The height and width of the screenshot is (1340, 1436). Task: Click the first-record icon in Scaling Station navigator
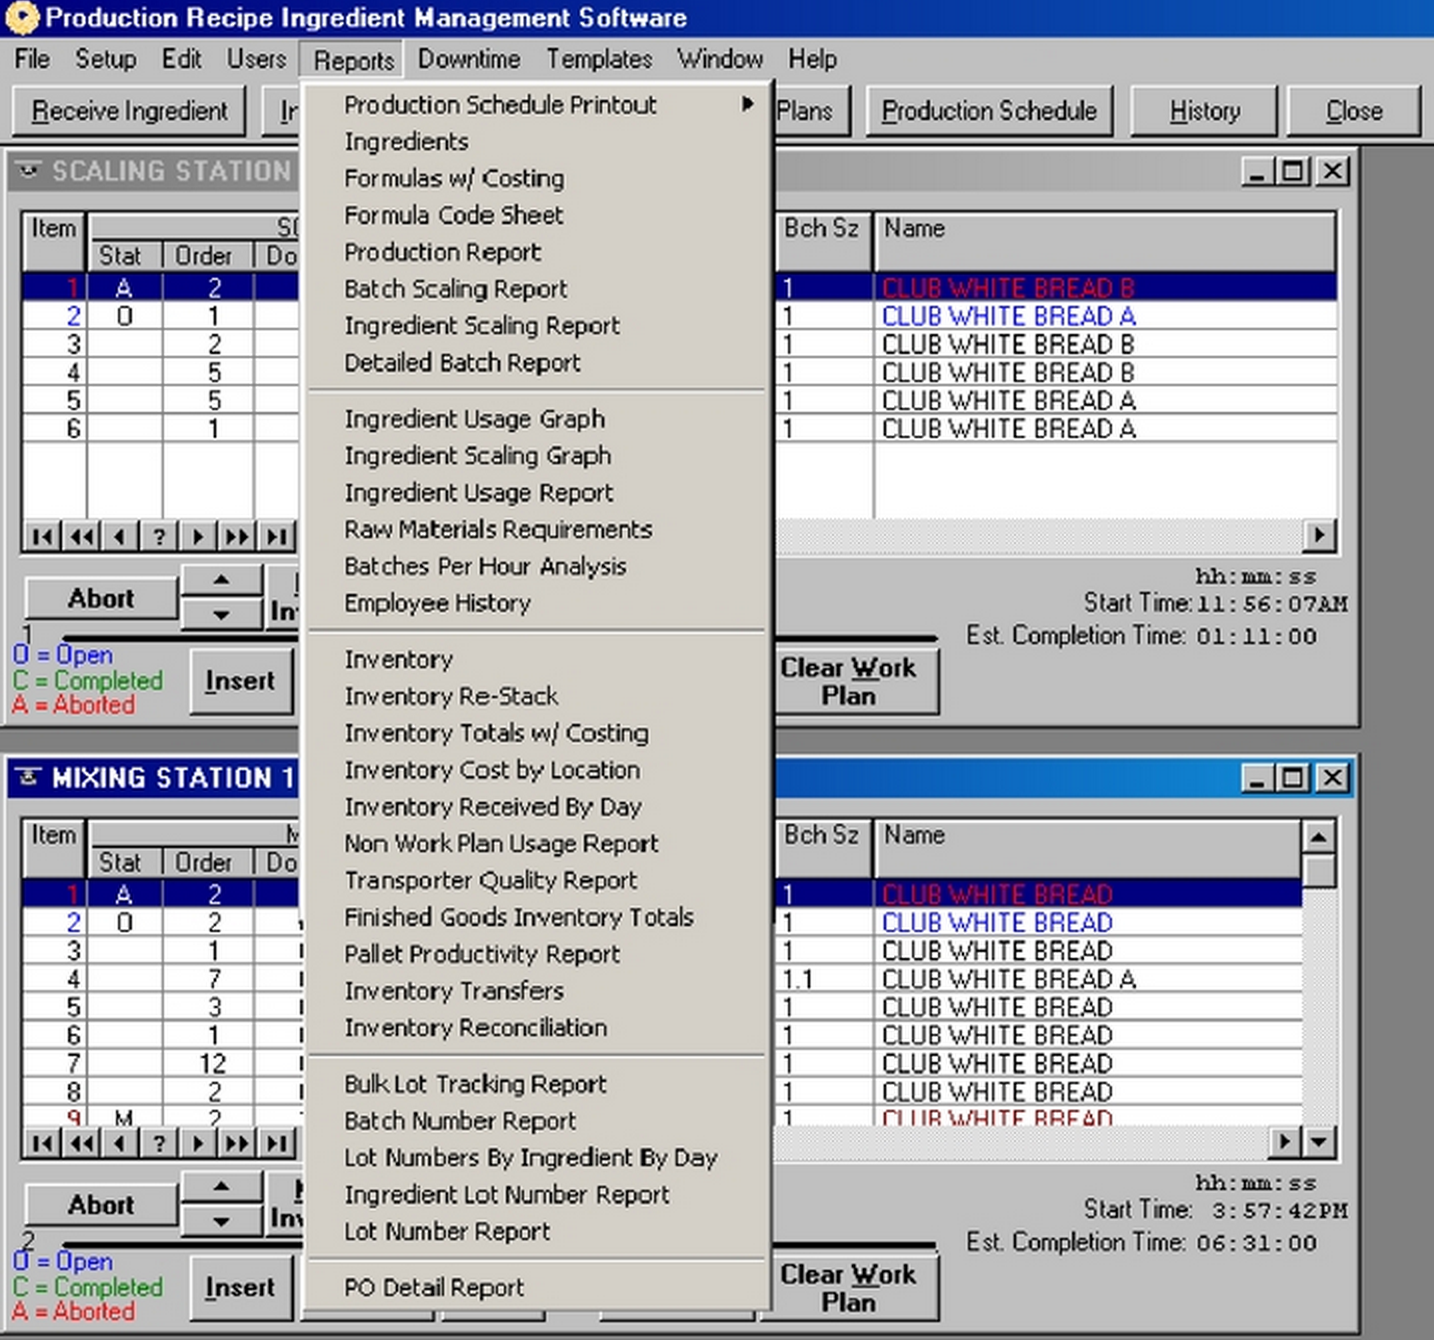[x=41, y=536]
